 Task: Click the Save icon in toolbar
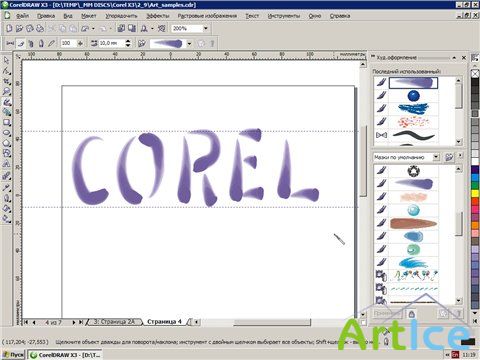30,29
